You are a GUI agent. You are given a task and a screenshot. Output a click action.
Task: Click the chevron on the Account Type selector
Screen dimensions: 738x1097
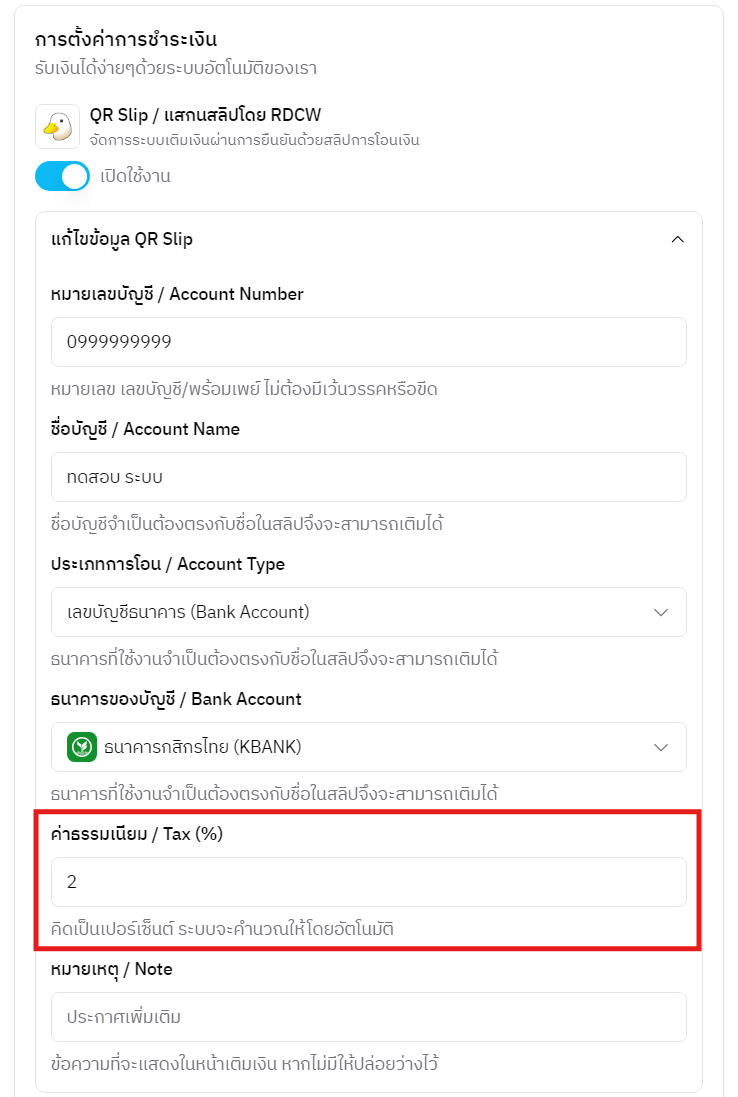click(x=661, y=611)
